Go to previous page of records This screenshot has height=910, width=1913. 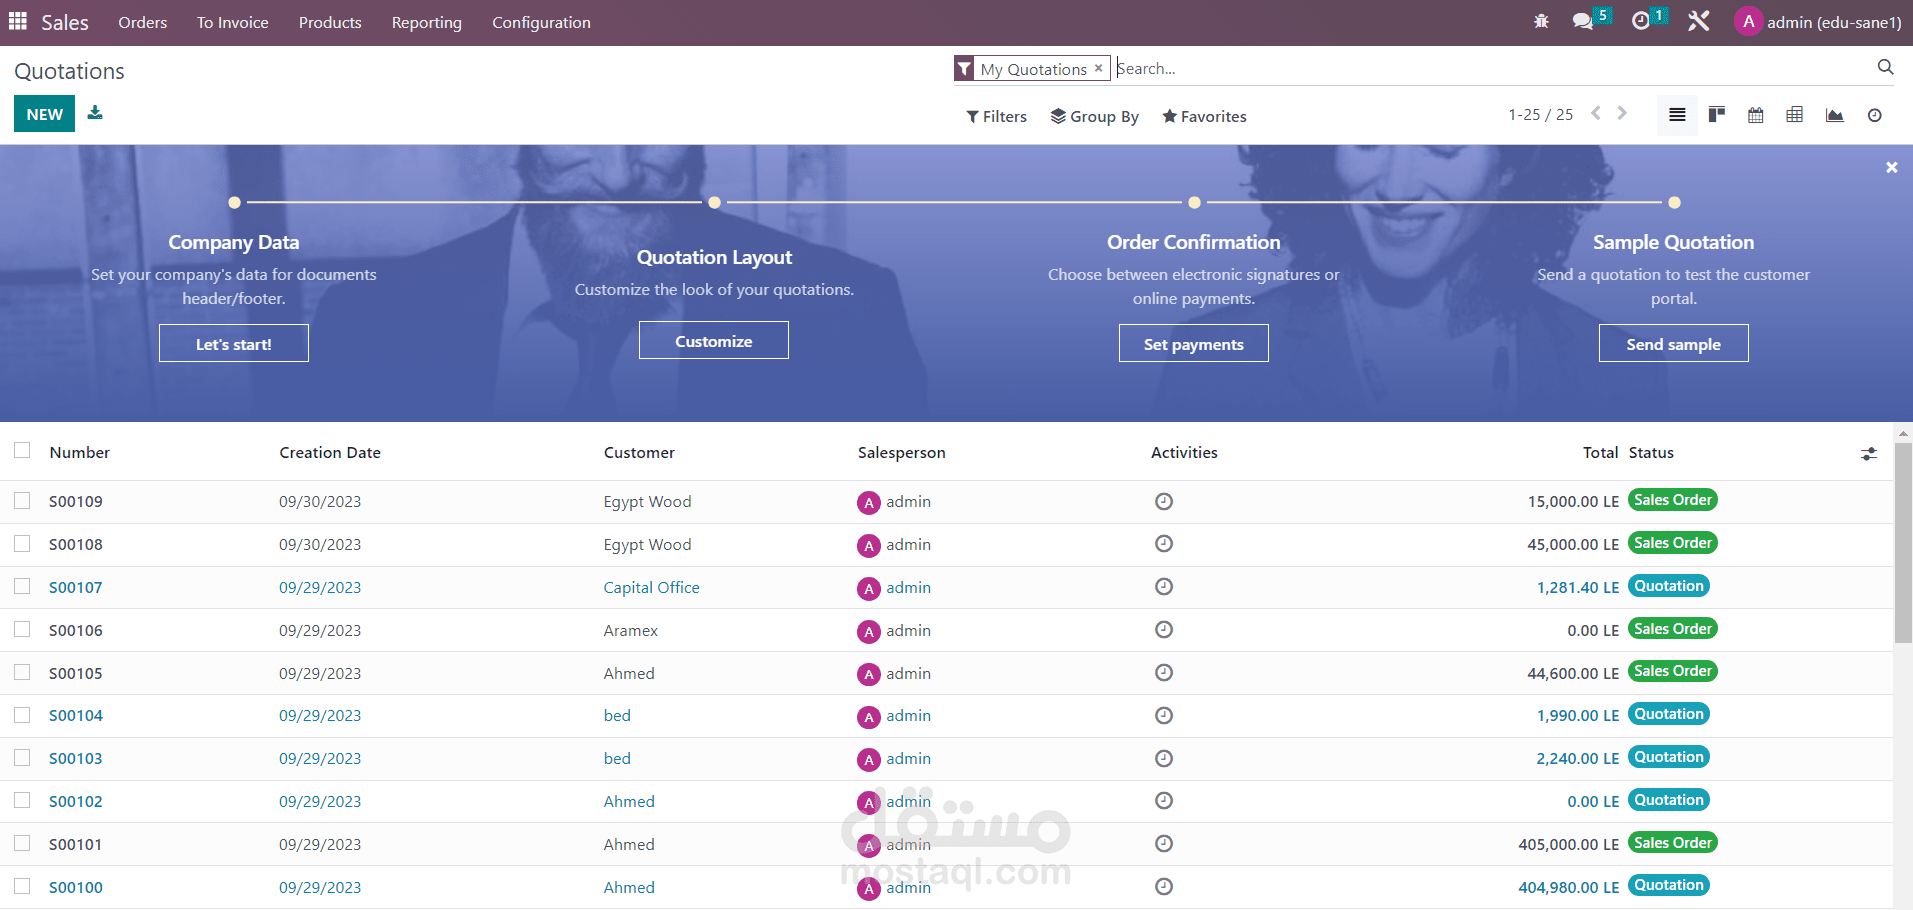coord(1596,113)
